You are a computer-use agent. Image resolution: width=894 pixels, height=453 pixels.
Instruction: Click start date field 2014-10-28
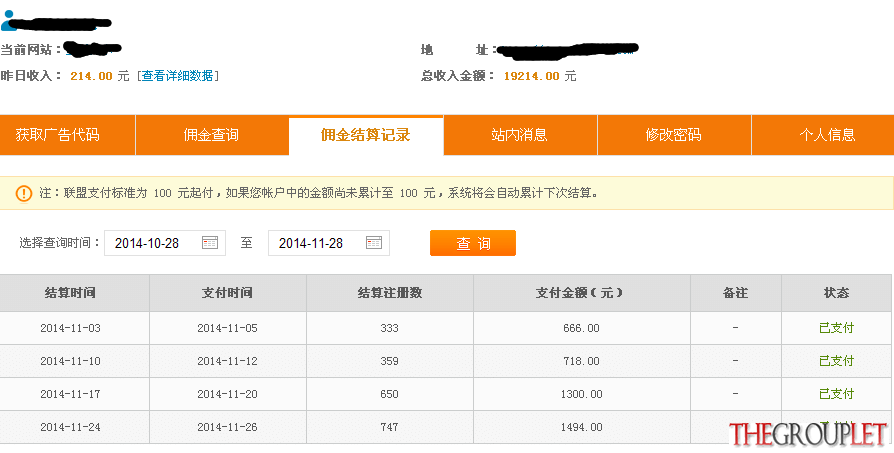click(x=165, y=243)
